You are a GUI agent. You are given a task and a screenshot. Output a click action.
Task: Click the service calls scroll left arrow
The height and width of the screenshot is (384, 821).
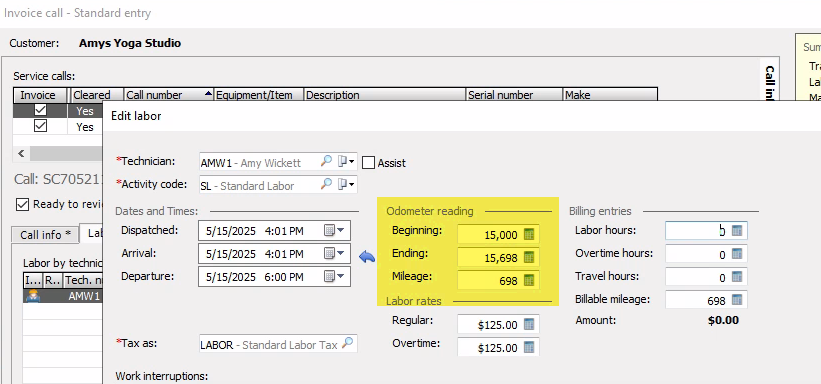21,153
